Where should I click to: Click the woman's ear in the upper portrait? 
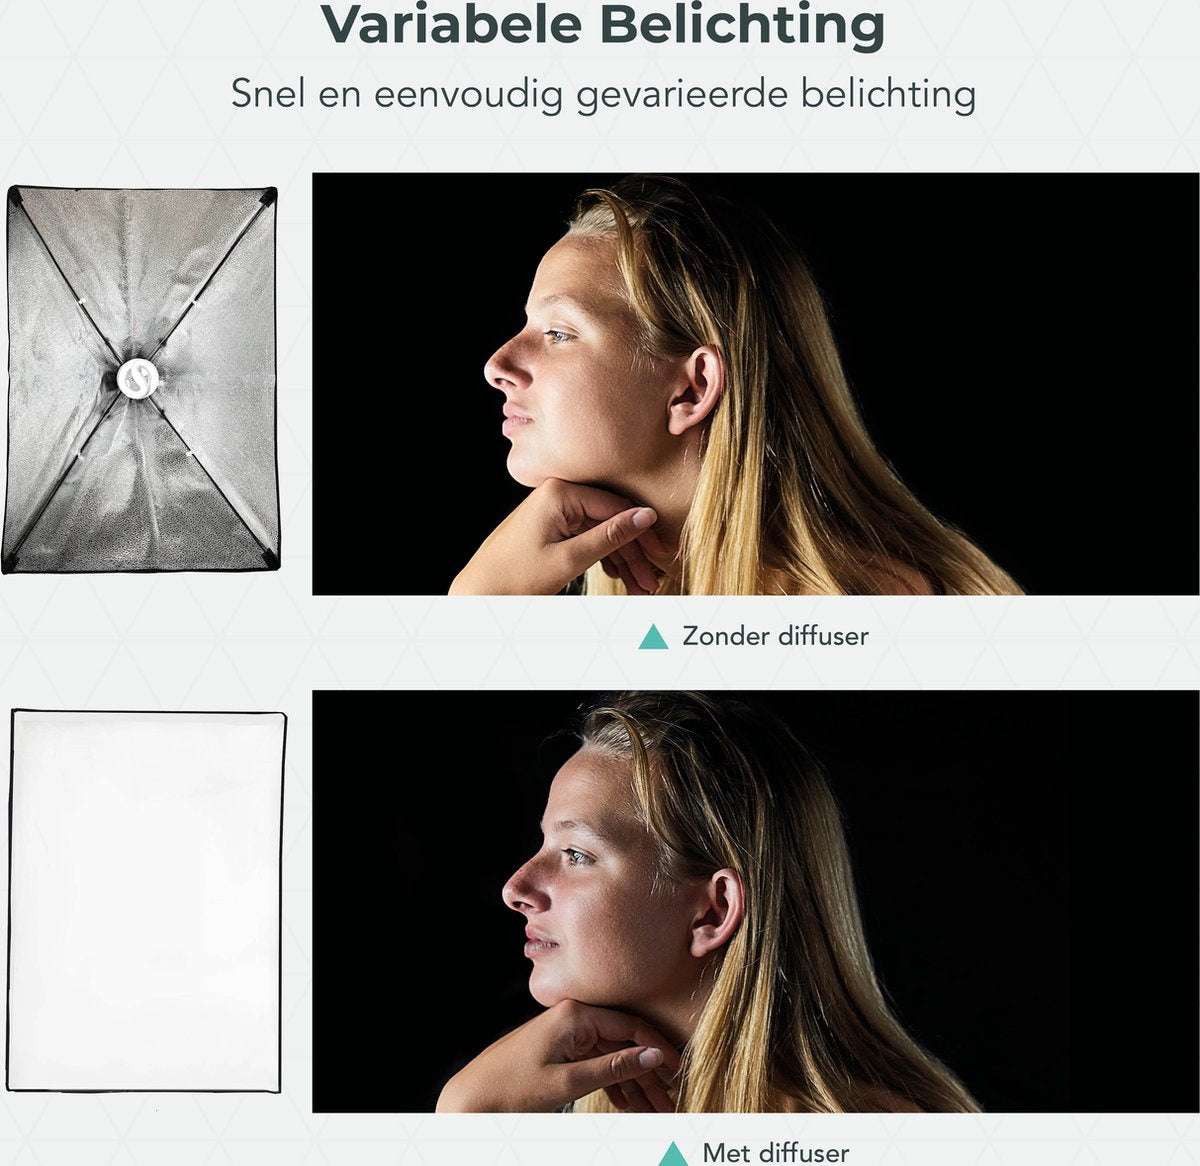pyautogui.click(x=695, y=389)
